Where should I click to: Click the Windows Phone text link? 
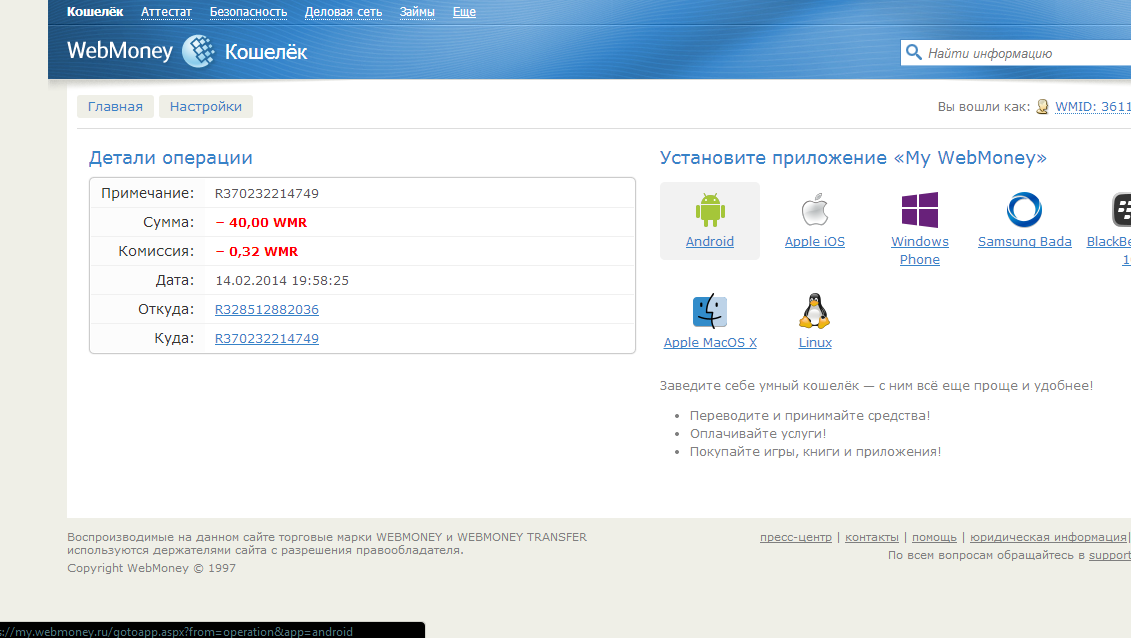click(x=920, y=250)
